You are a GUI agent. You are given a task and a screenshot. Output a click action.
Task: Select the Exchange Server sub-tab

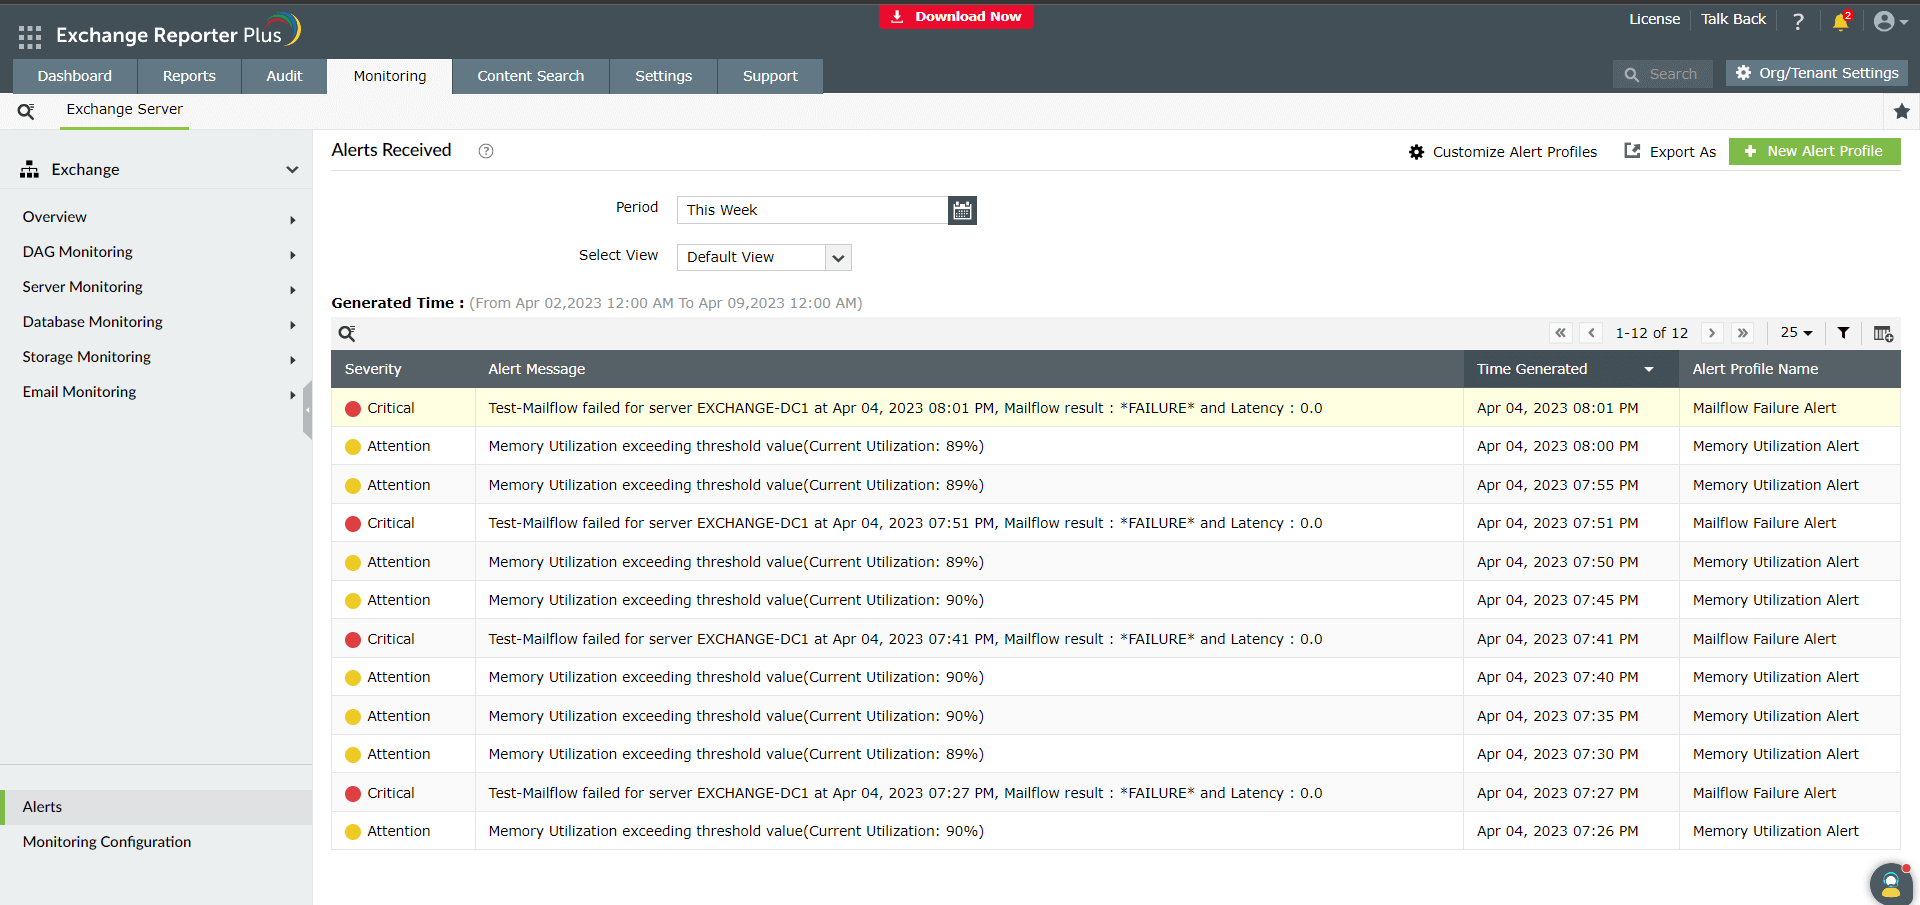pos(125,110)
